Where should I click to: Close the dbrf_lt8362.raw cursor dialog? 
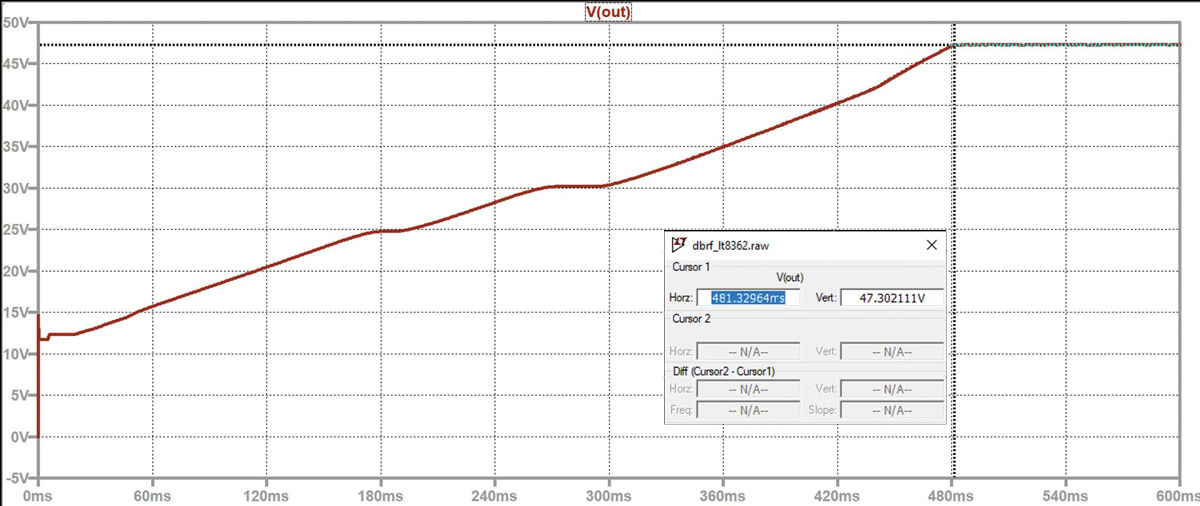click(931, 244)
